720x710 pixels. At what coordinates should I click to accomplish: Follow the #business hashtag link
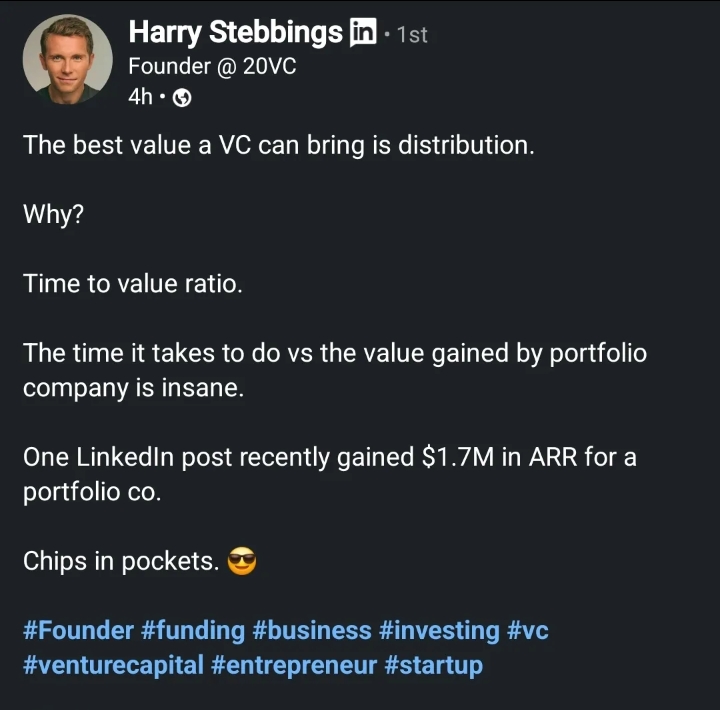(312, 630)
